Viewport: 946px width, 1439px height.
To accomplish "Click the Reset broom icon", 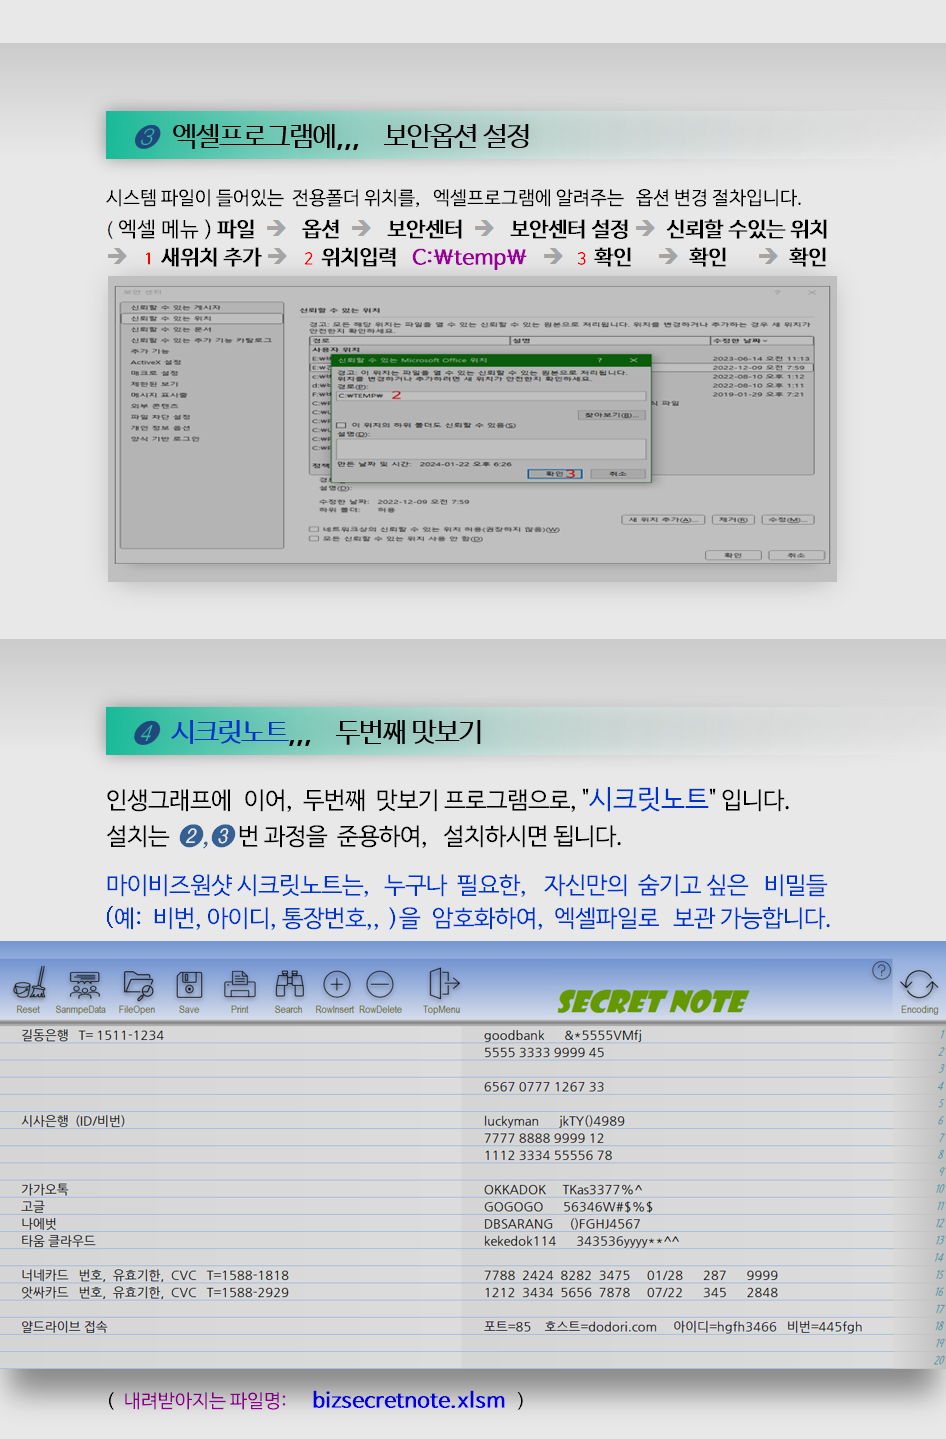I will [x=29, y=985].
